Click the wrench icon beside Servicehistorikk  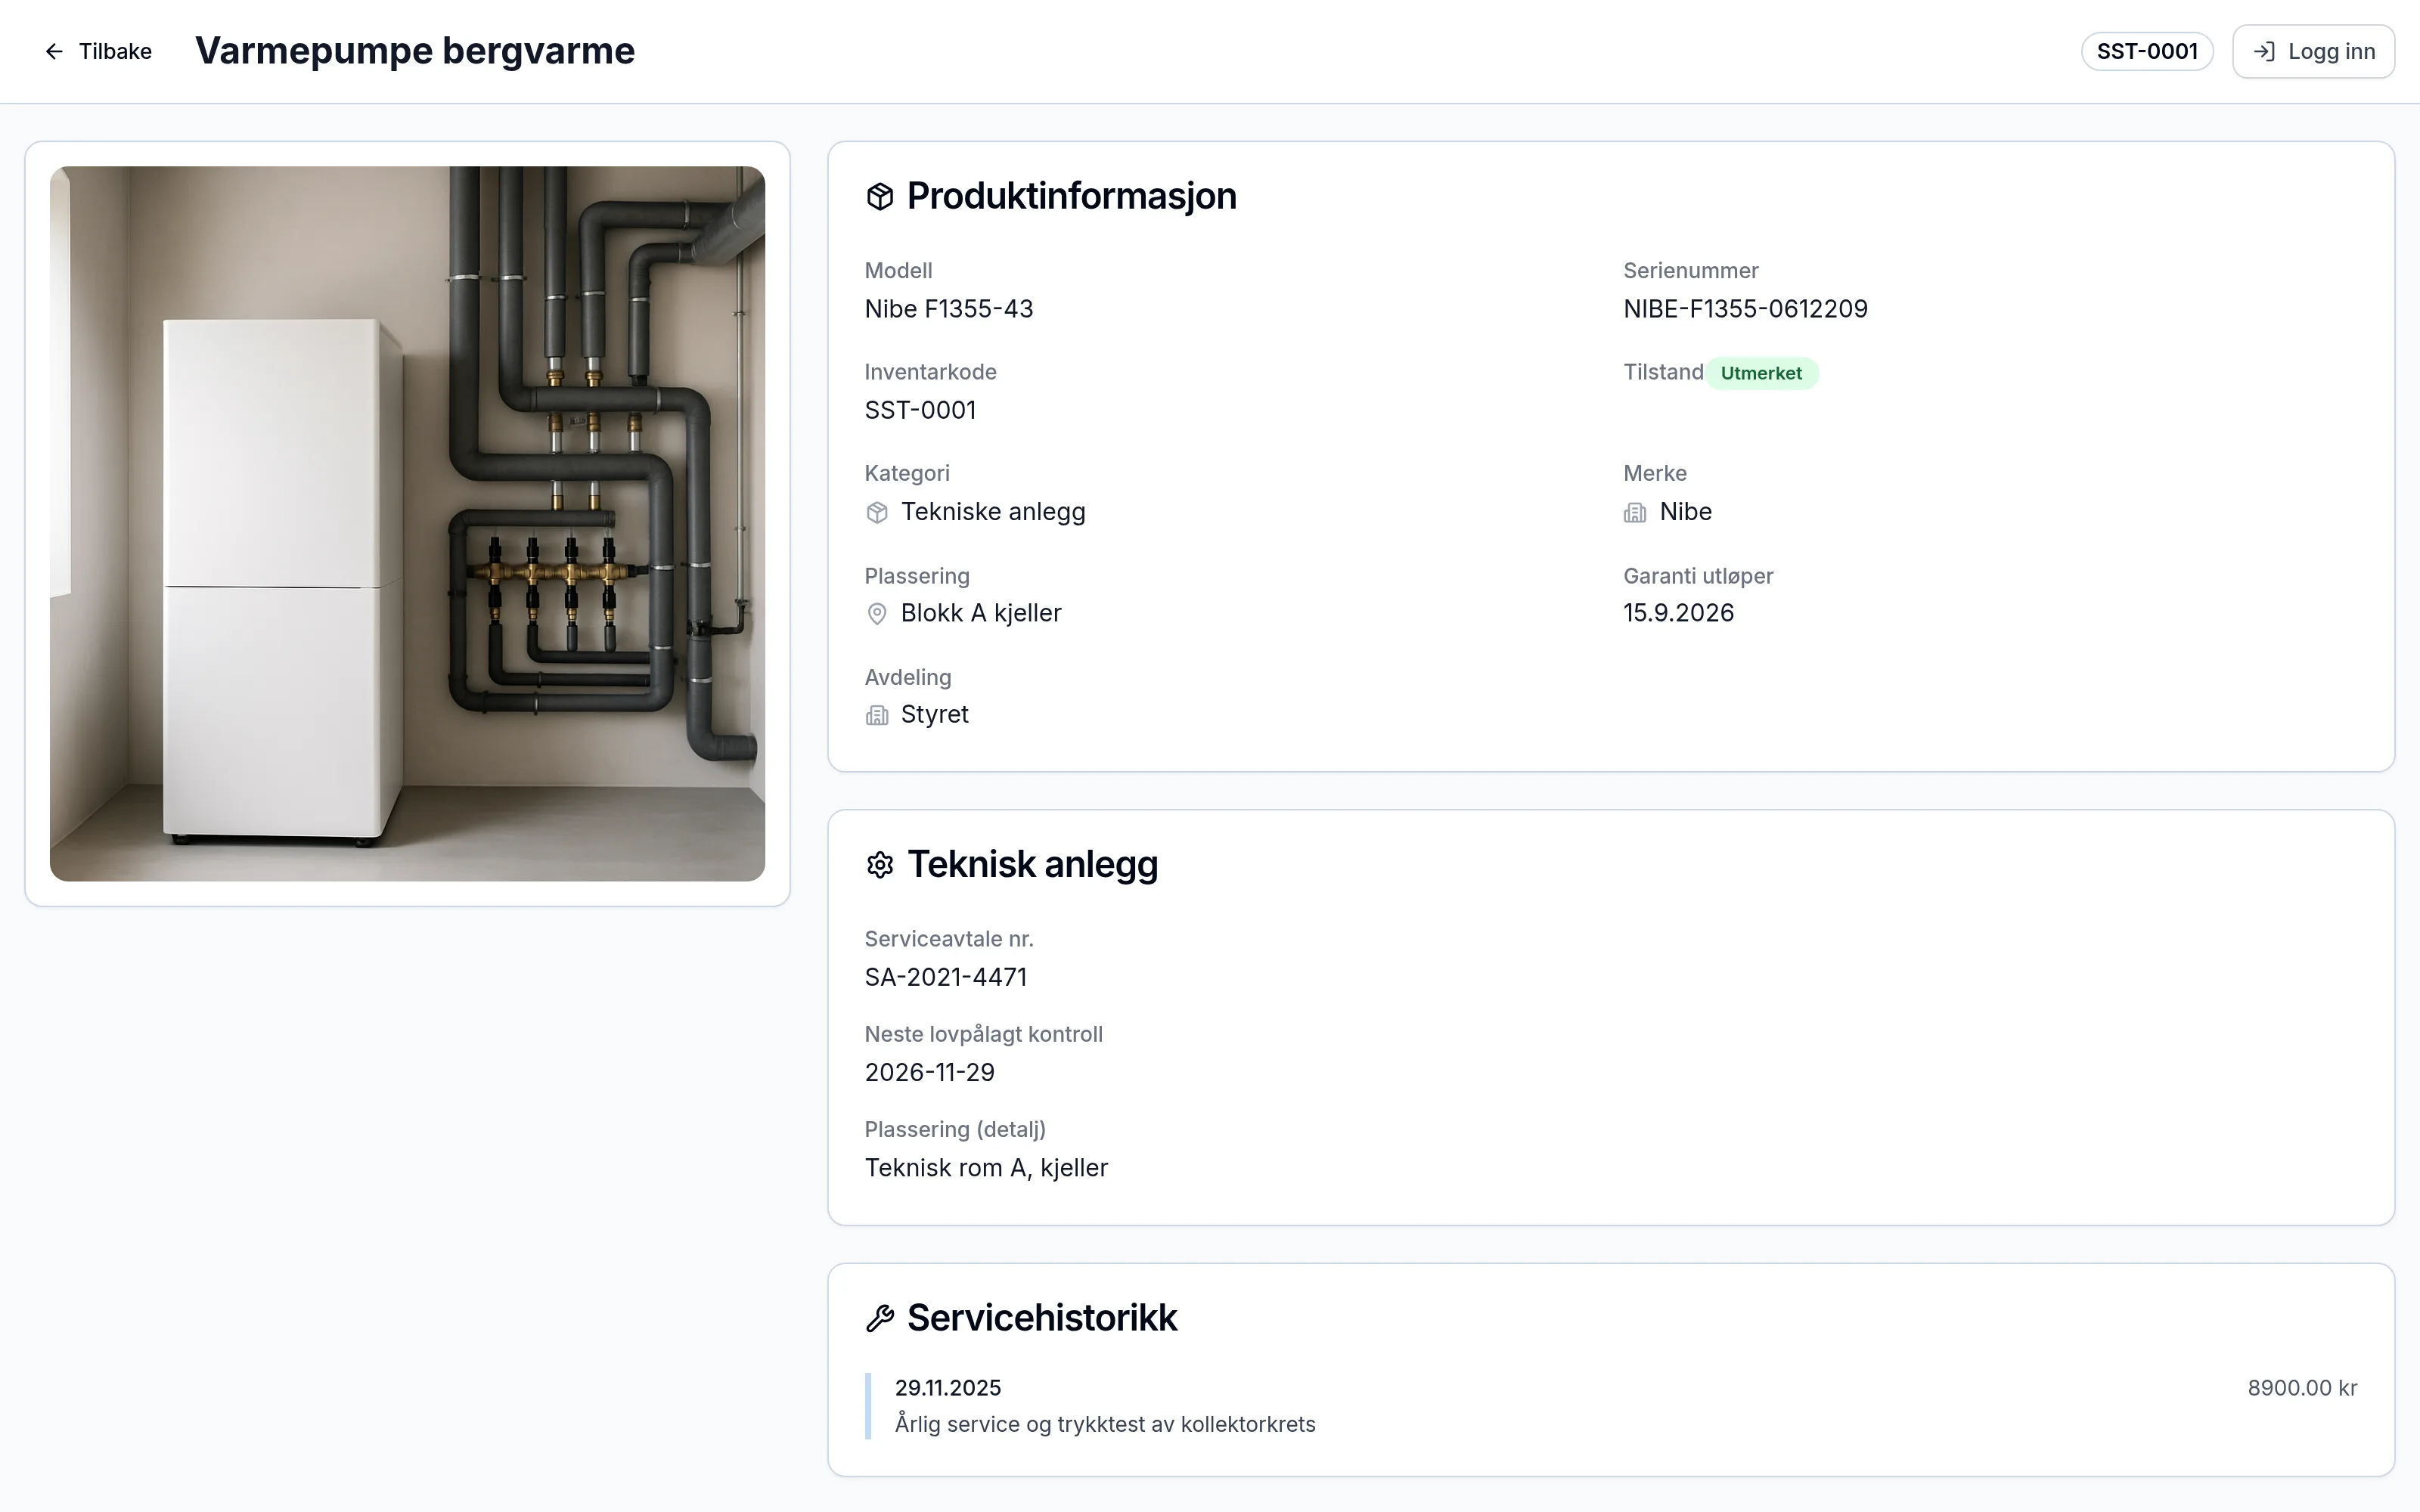pos(879,1318)
